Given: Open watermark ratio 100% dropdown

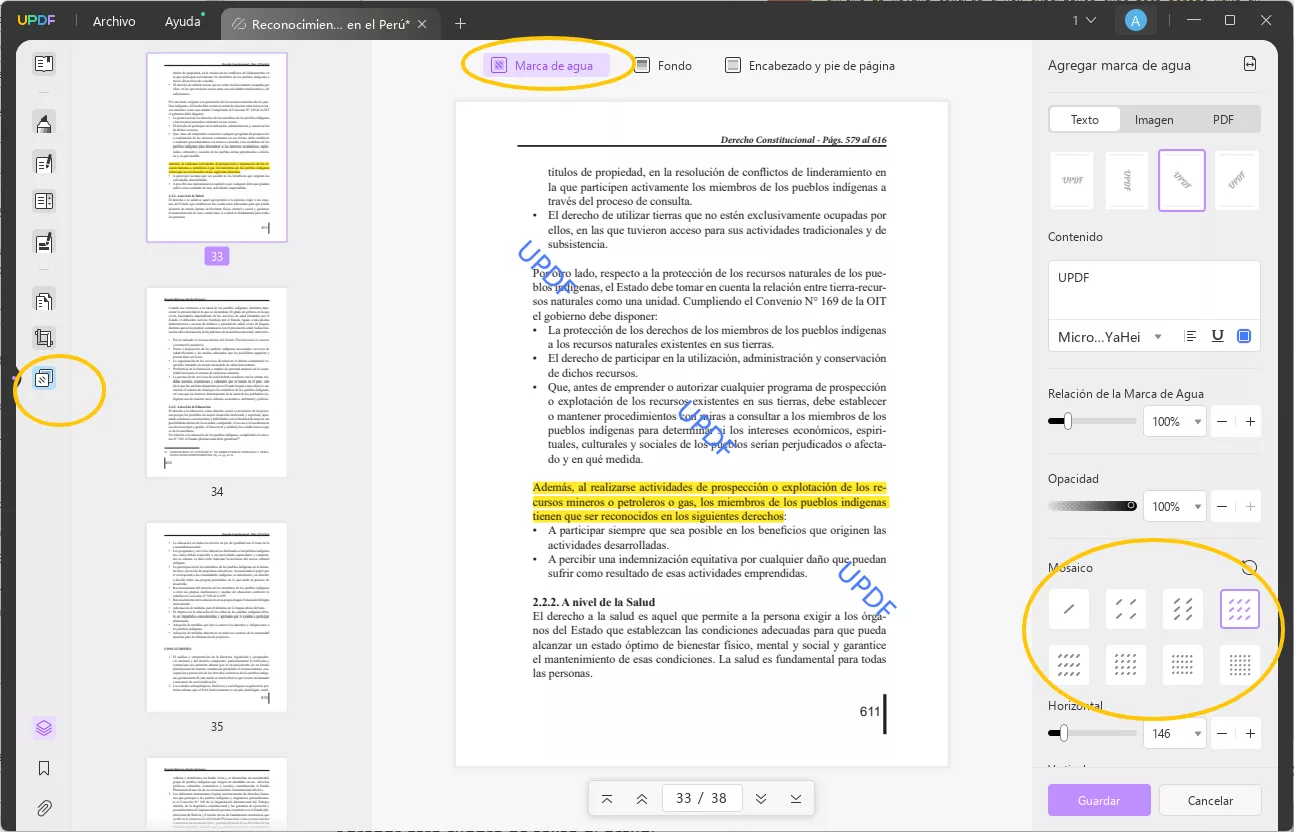Looking at the screenshot, I should [x=1174, y=422].
